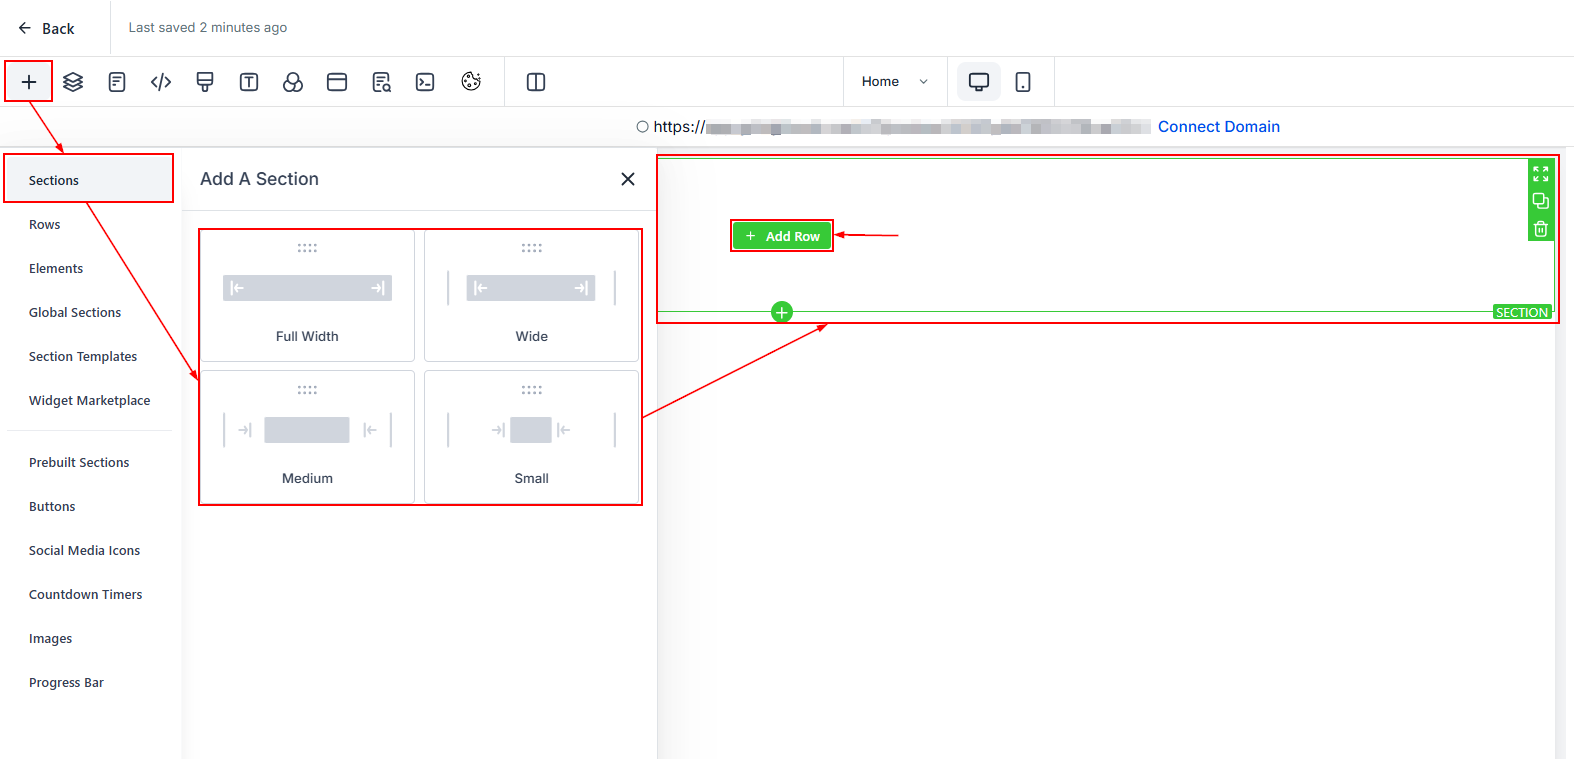Click the section move arrows icon

click(1541, 173)
